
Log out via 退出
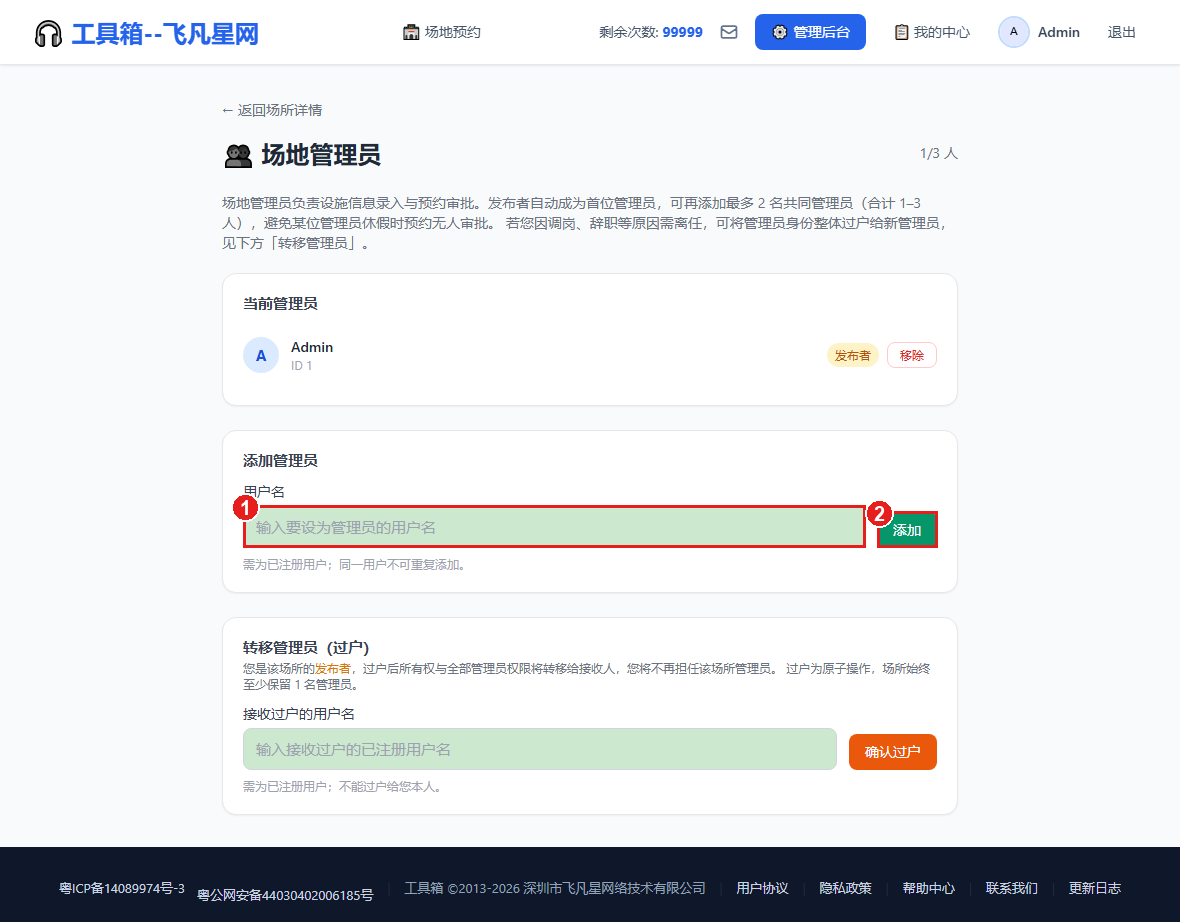(x=1121, y=32)
